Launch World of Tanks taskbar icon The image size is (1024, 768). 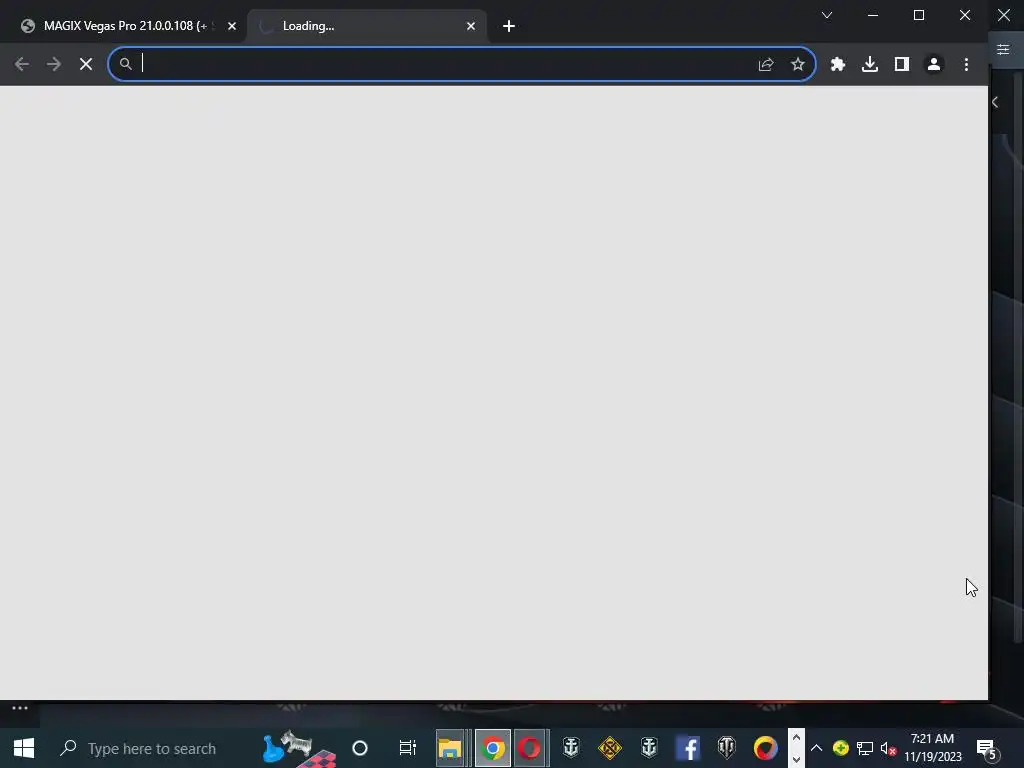726,748
